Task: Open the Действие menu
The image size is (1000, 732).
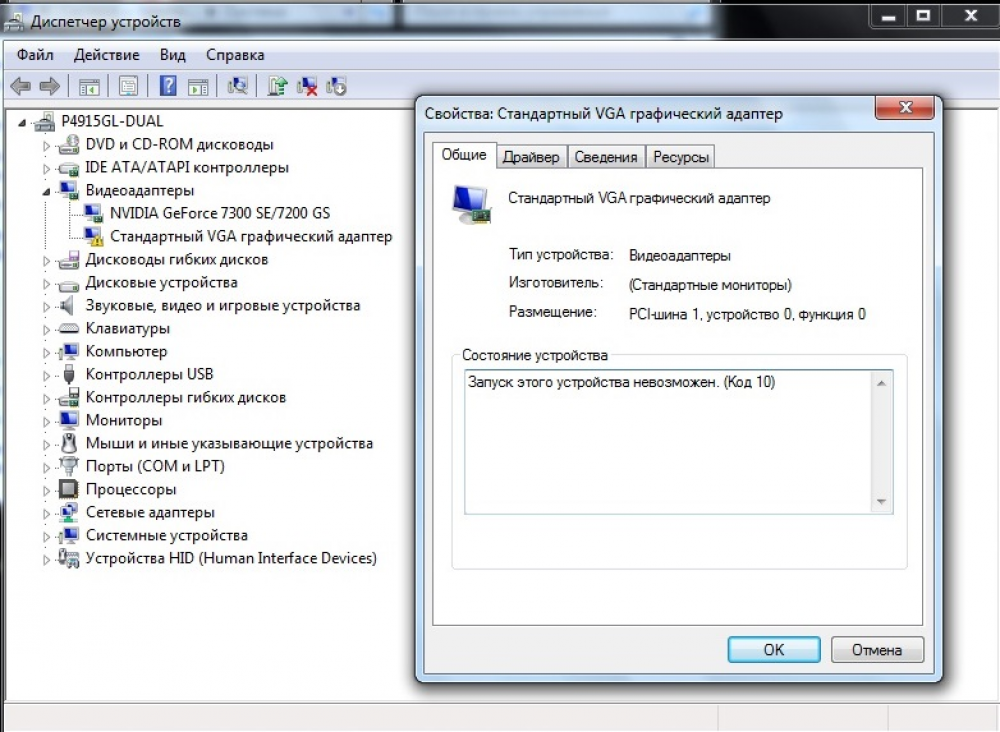Action: pos(106,55)
